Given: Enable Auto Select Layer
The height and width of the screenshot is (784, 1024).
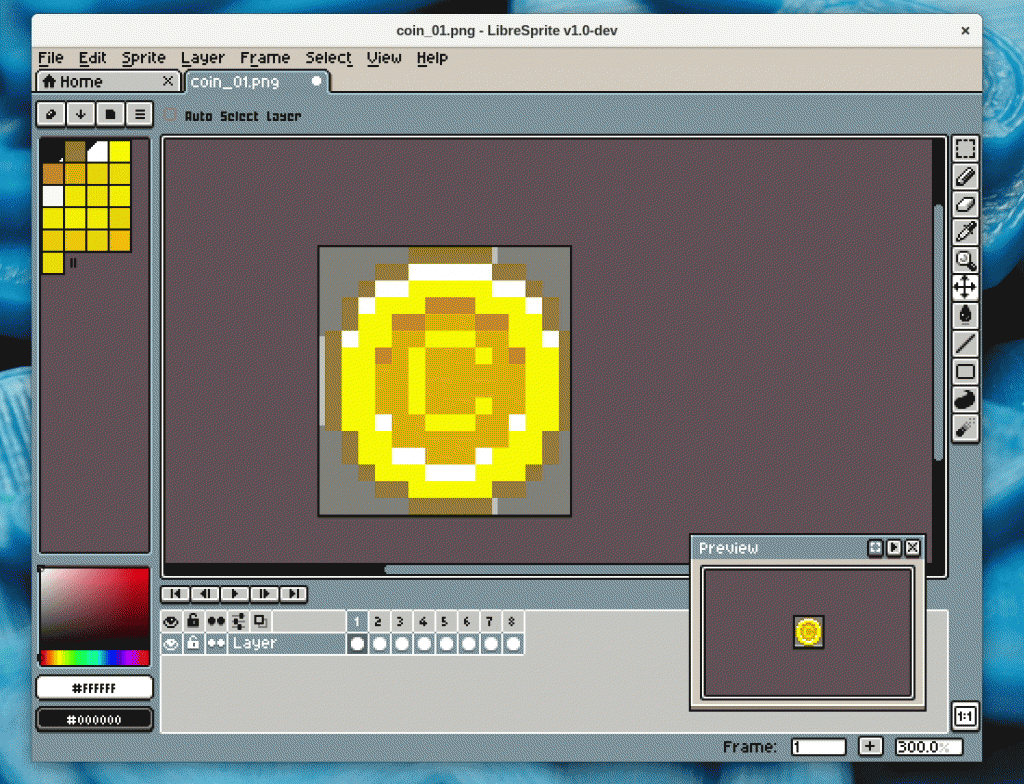Looking at the screenshot, I should coord(170,116).
